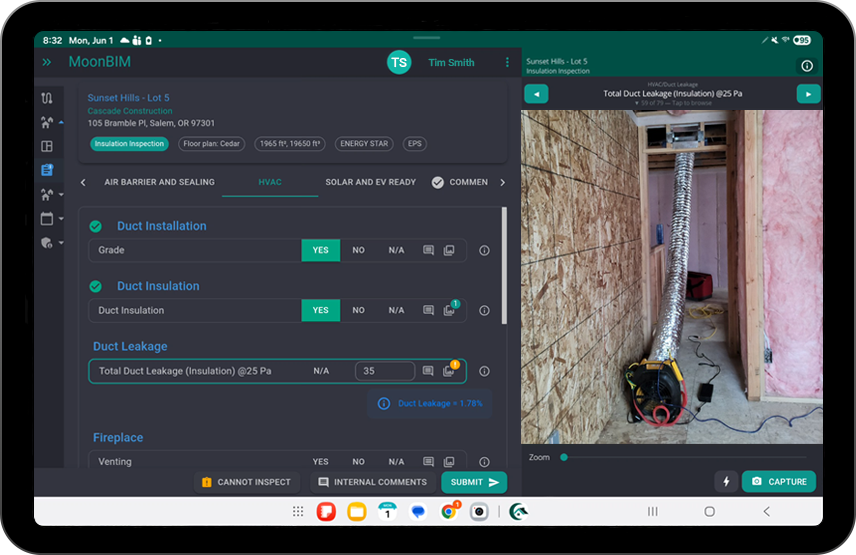
Task: Open Cascade Construction builder link
Action: point(130,111)
